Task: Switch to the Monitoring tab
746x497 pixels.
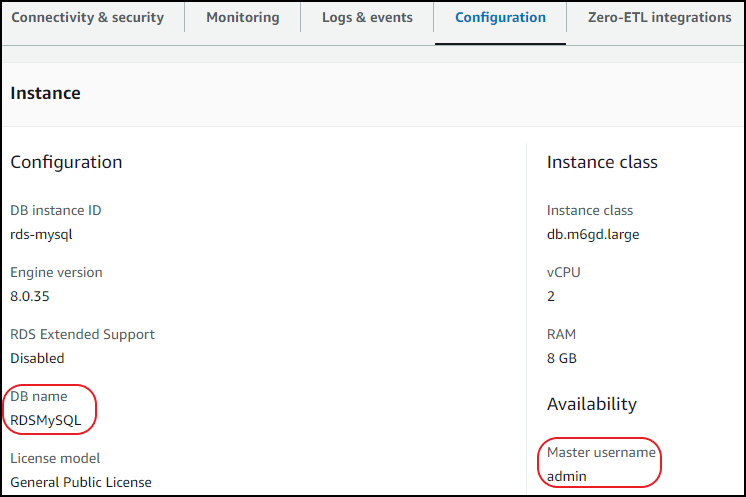Action: pos(243,18)
